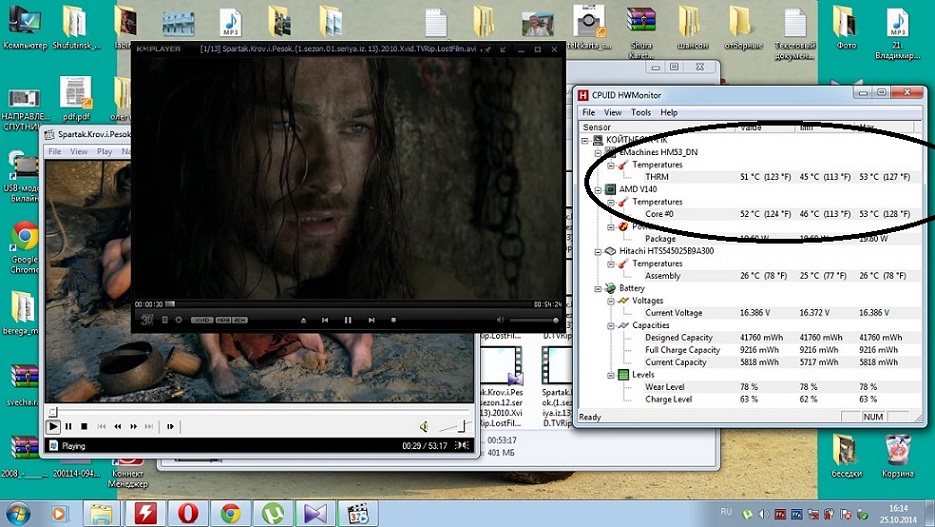Collapse the Hitachi HTS545025B9A300 node
Screen dimensions: 935x527
click(598, 252)
